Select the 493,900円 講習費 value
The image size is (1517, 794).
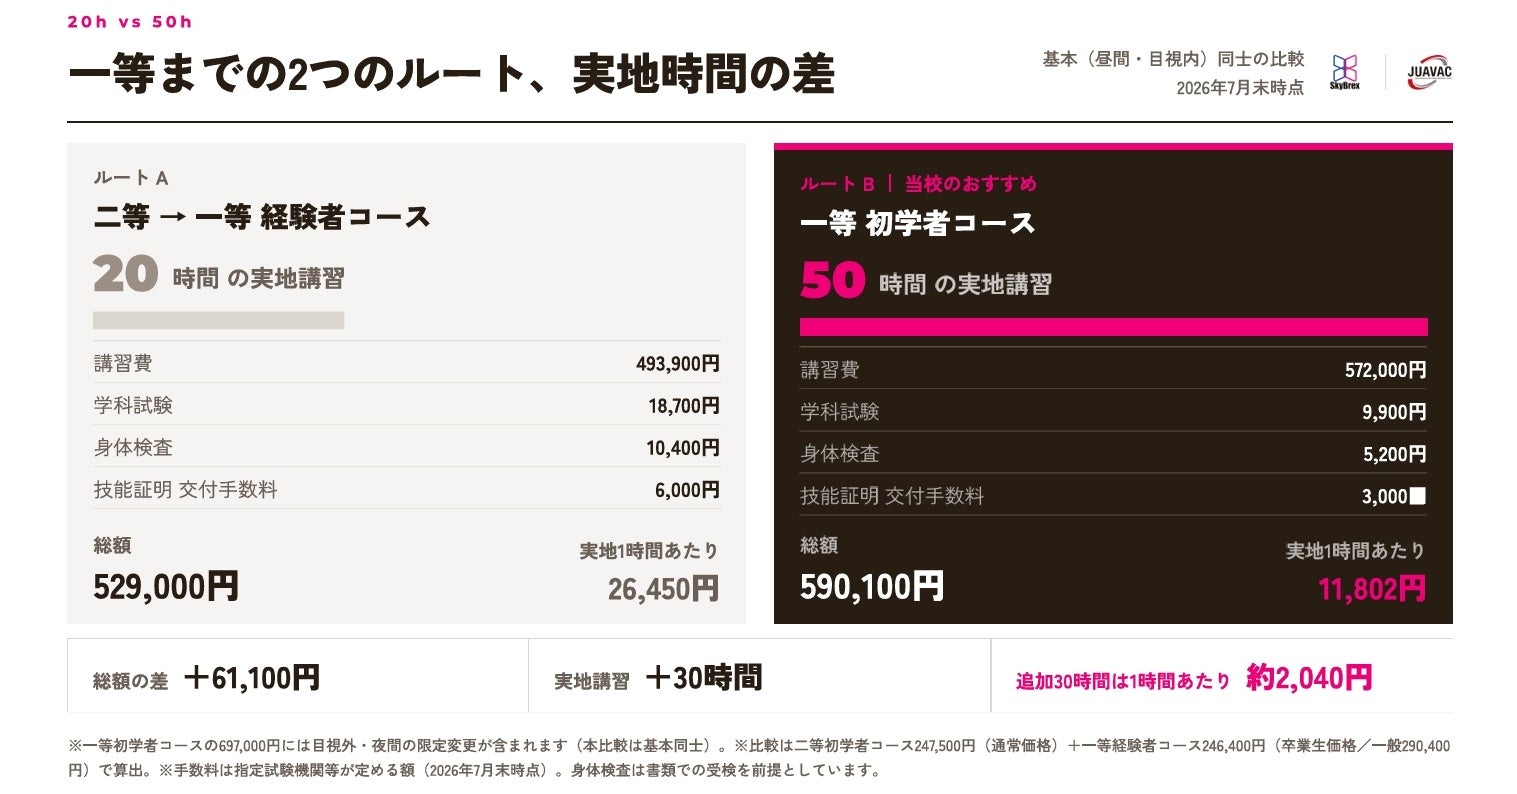coord(677,364)
